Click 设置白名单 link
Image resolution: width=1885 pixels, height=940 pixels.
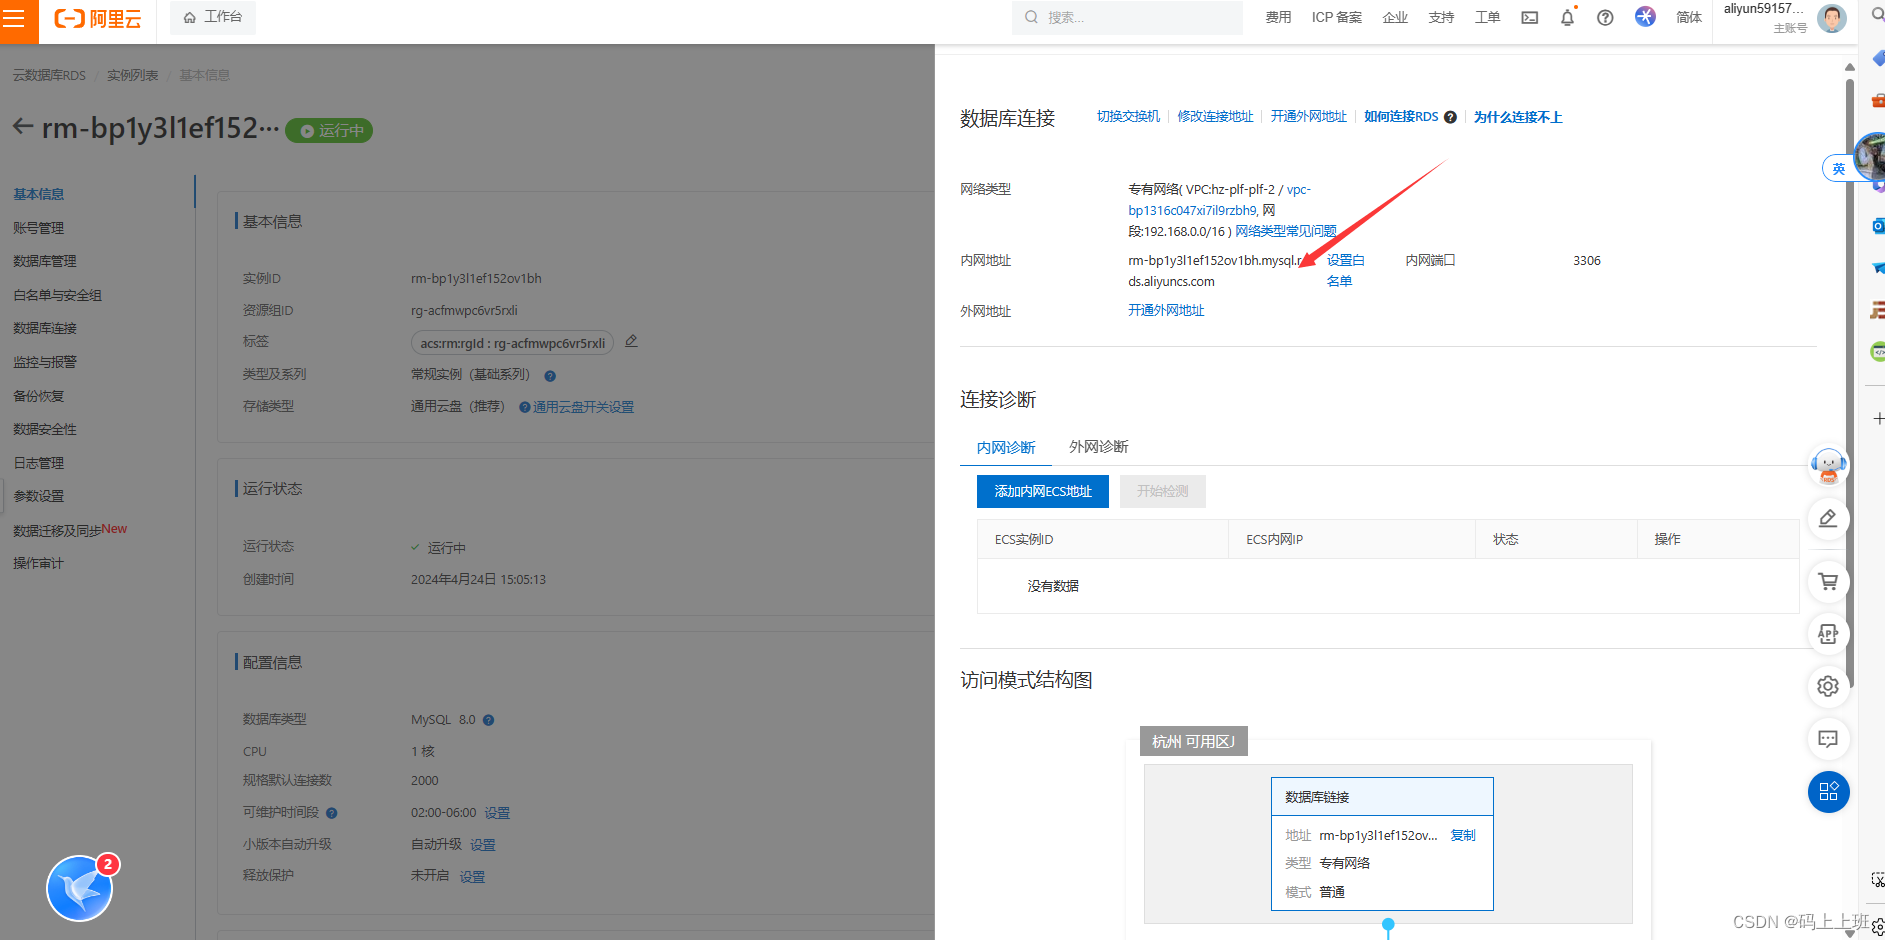tap(1345, 270)
